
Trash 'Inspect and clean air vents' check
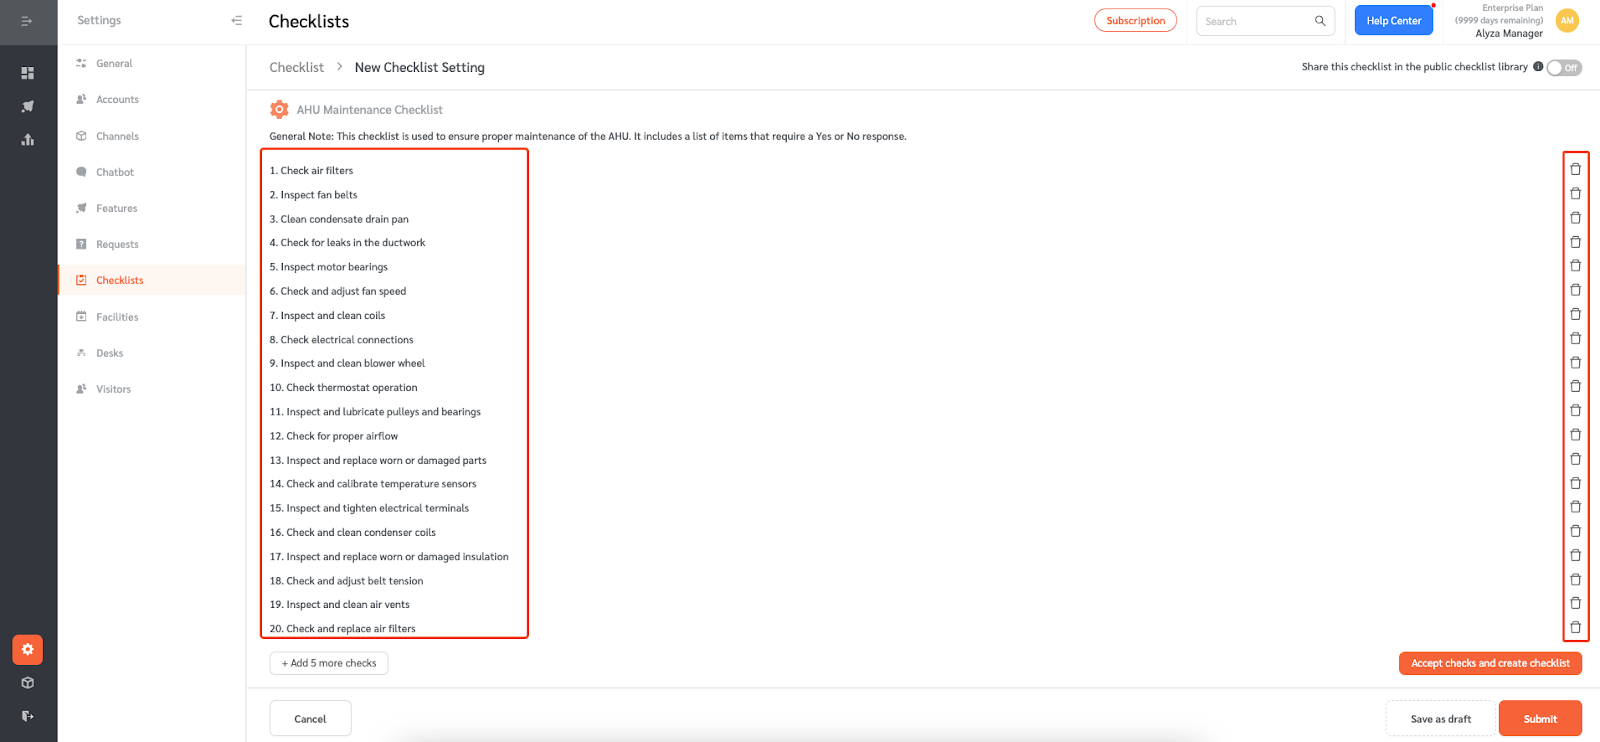(1575, 603)
